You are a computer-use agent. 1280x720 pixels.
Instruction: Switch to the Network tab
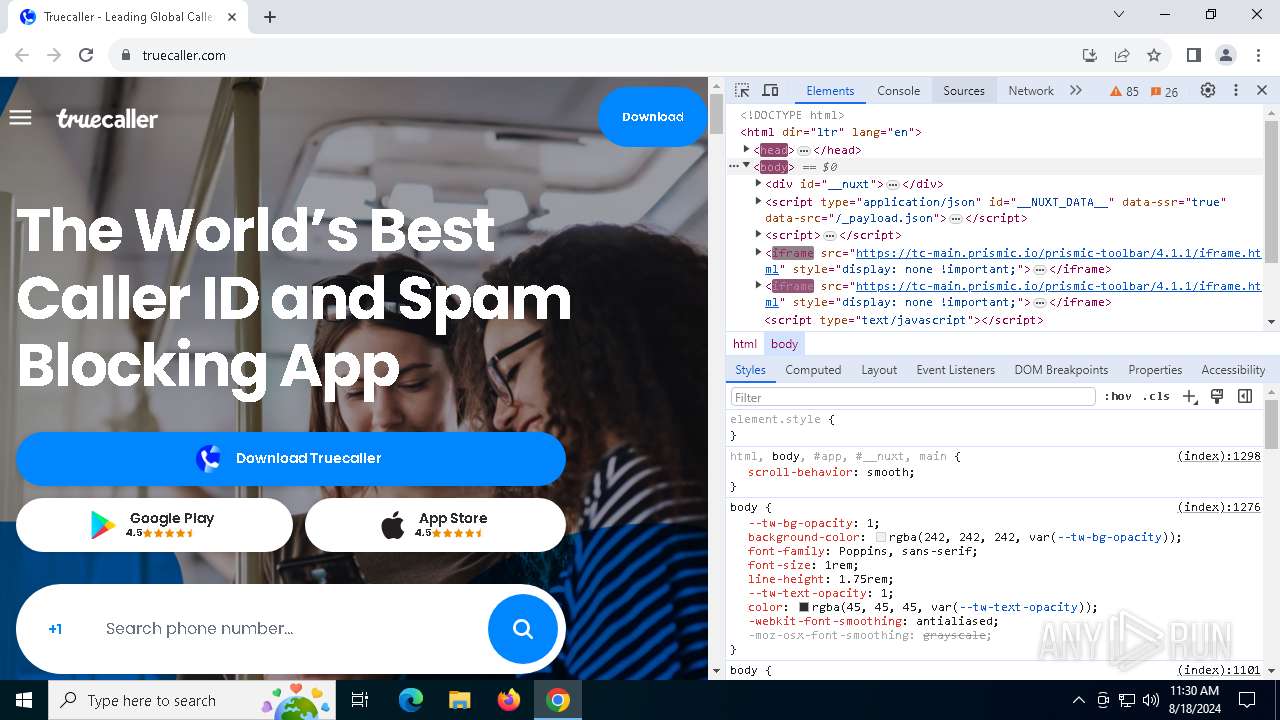tap(1031, 90)
